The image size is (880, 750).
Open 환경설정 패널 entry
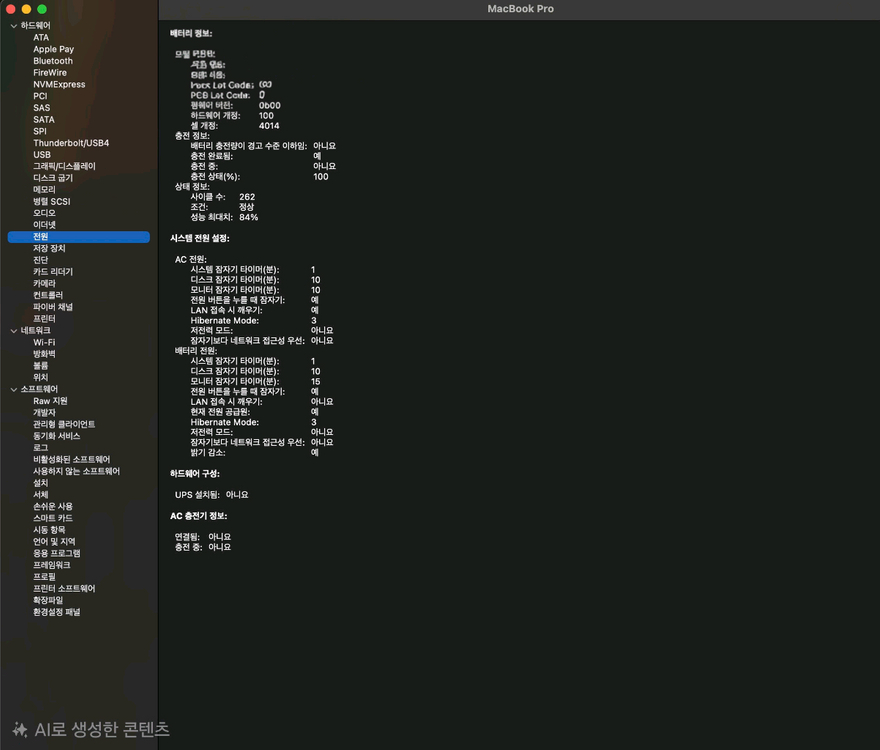tap(57, 612)
